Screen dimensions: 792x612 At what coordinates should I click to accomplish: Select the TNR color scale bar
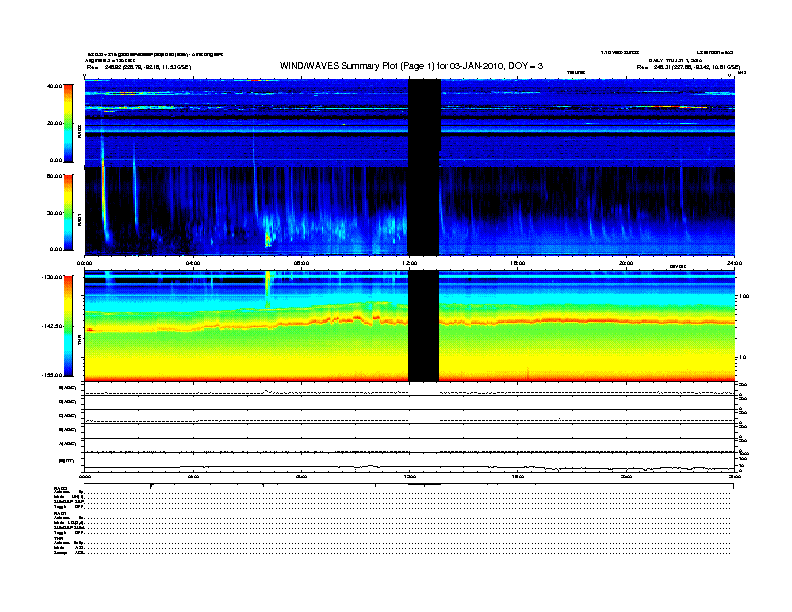pos(68,326)
